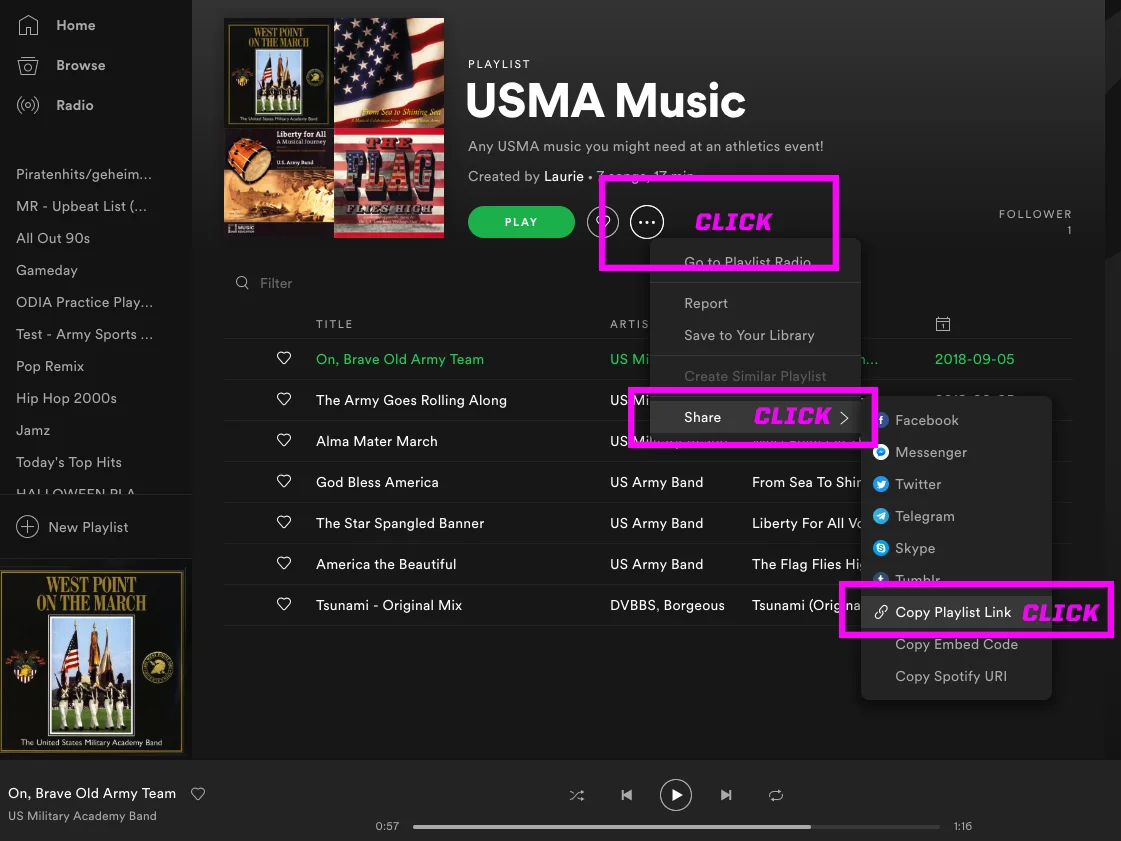Open the Gameday playlist
The height and width of the screenshot is (841, 1121).
pos(46,270)
